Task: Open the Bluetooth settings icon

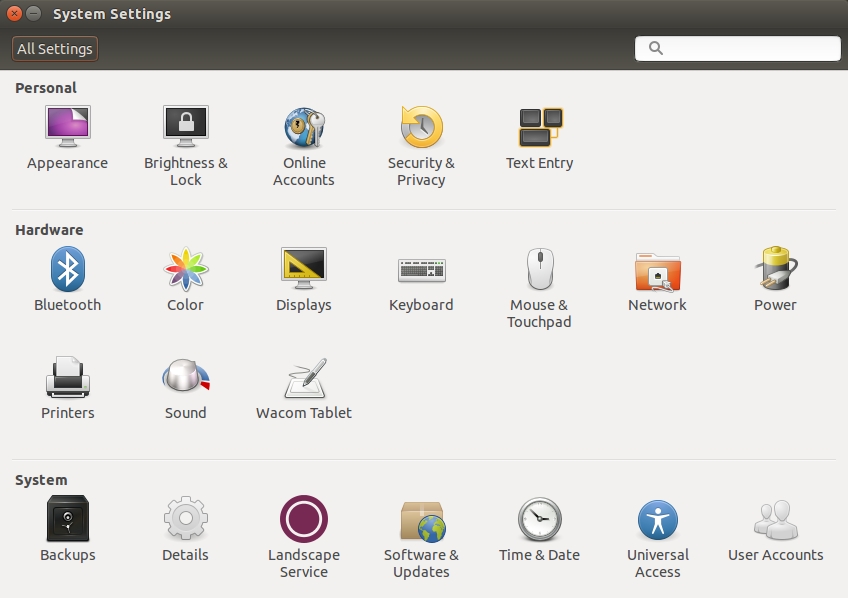Action: [68, 269]
